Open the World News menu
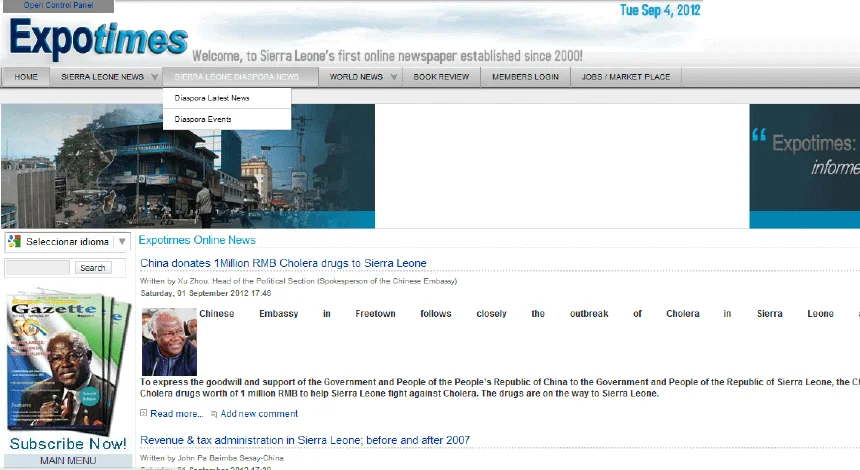The image size is (860, 470). pyautogui.click(x=356, y=77)
